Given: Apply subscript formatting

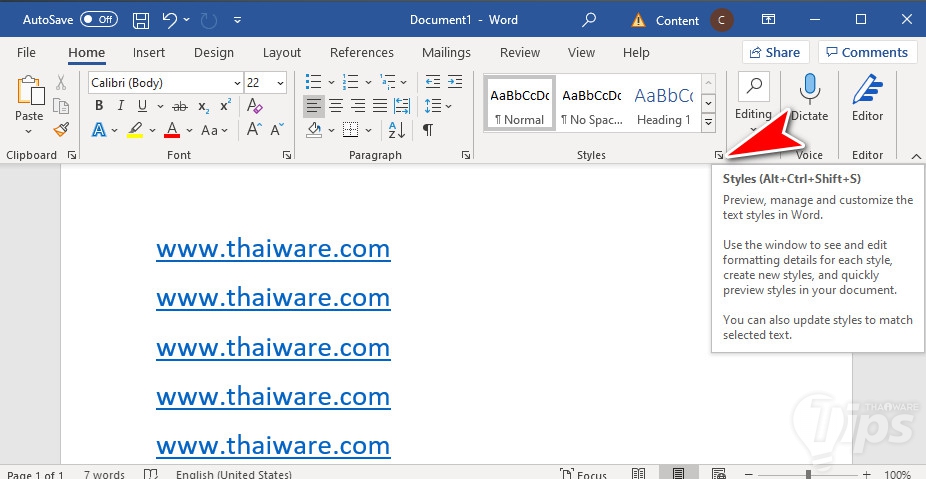Looking at the screenshot, I should [x=204, y=106].
